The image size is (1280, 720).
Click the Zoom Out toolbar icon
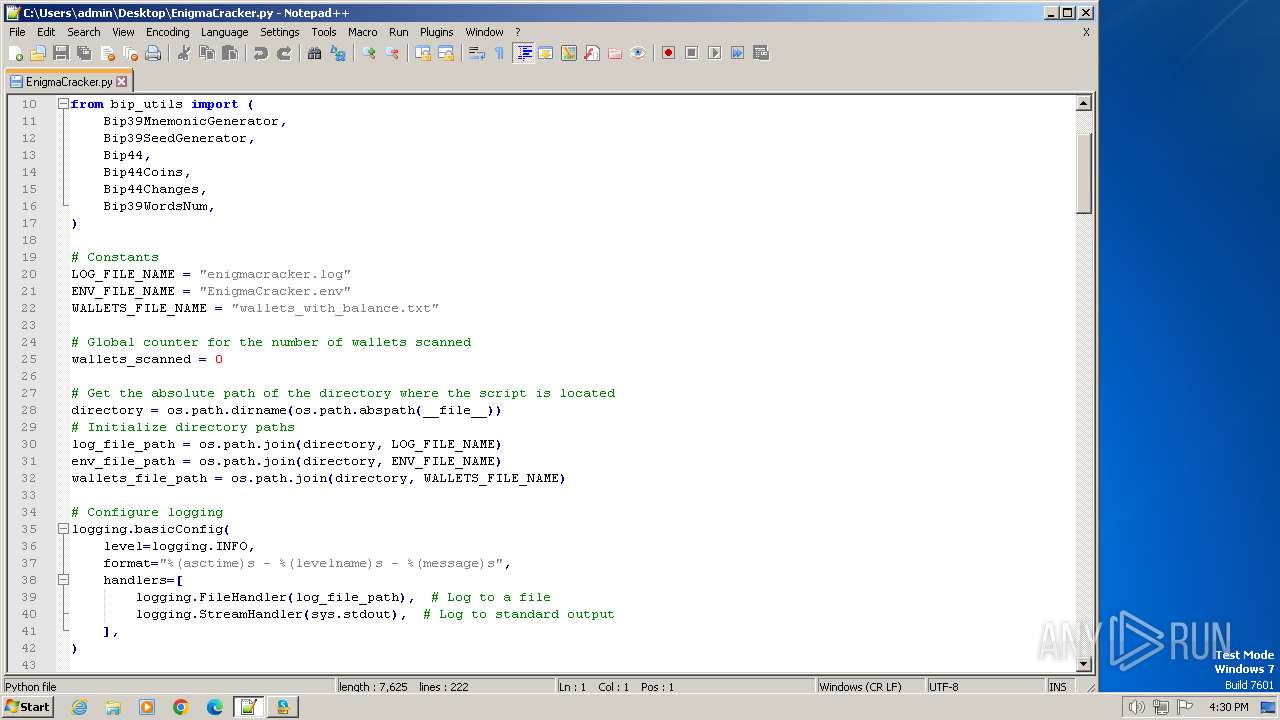coord(392,53)
